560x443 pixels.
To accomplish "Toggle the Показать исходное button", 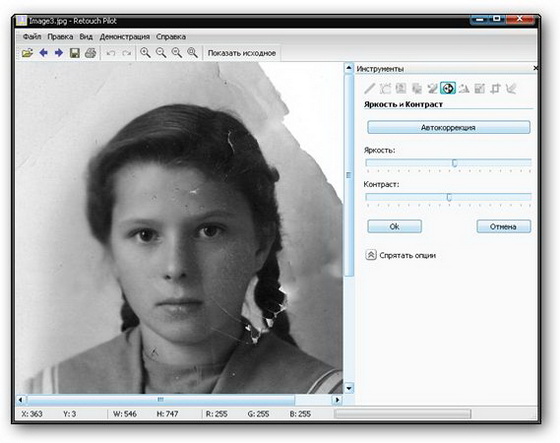I will 242,53.
